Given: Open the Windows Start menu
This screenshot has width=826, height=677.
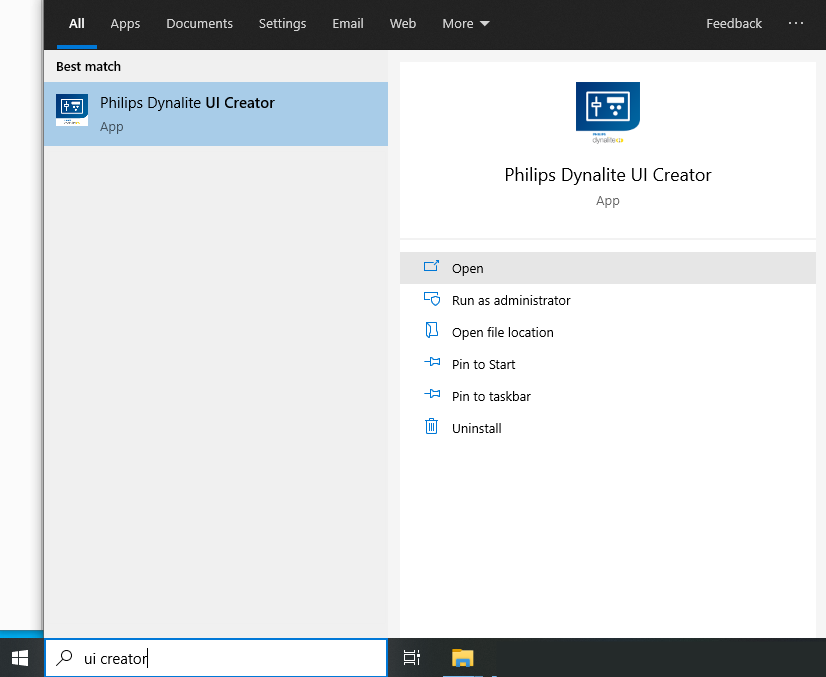Looking at the screenshot, I should click(x=20, y=657).
